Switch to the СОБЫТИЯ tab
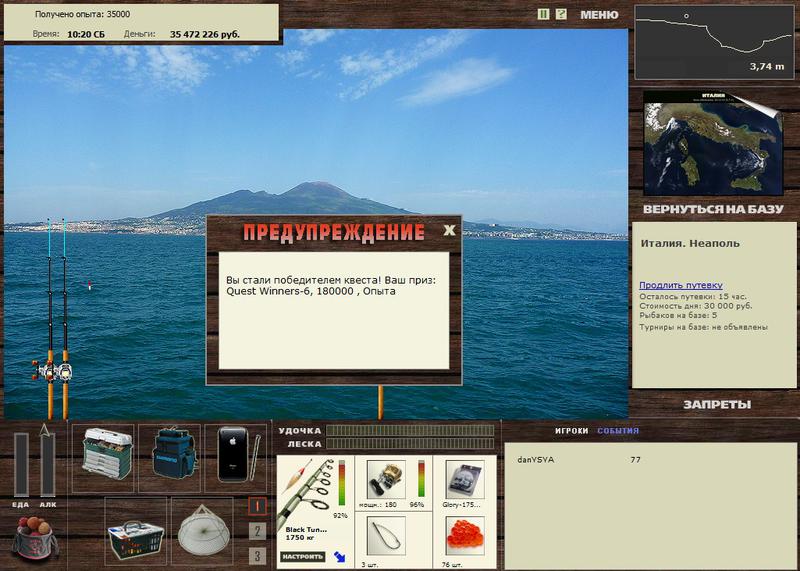Viewport: 800px width, 571px height. pyautogui.click(x=618, y=431)
